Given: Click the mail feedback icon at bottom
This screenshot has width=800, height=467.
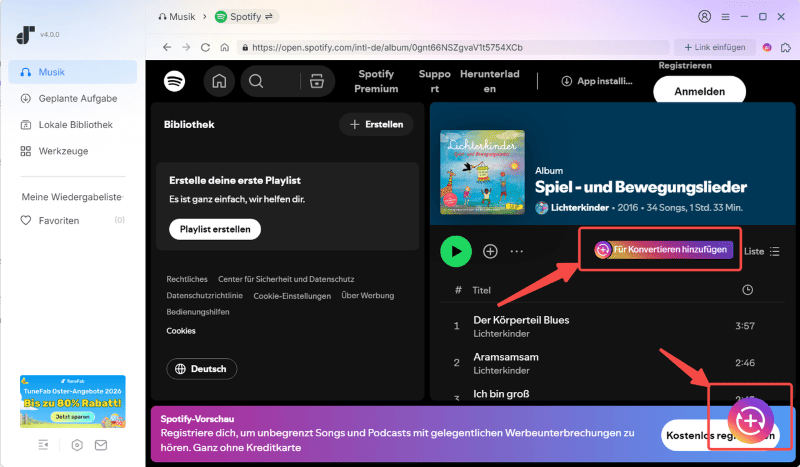Looking at the screenshot, I should 101,445.
